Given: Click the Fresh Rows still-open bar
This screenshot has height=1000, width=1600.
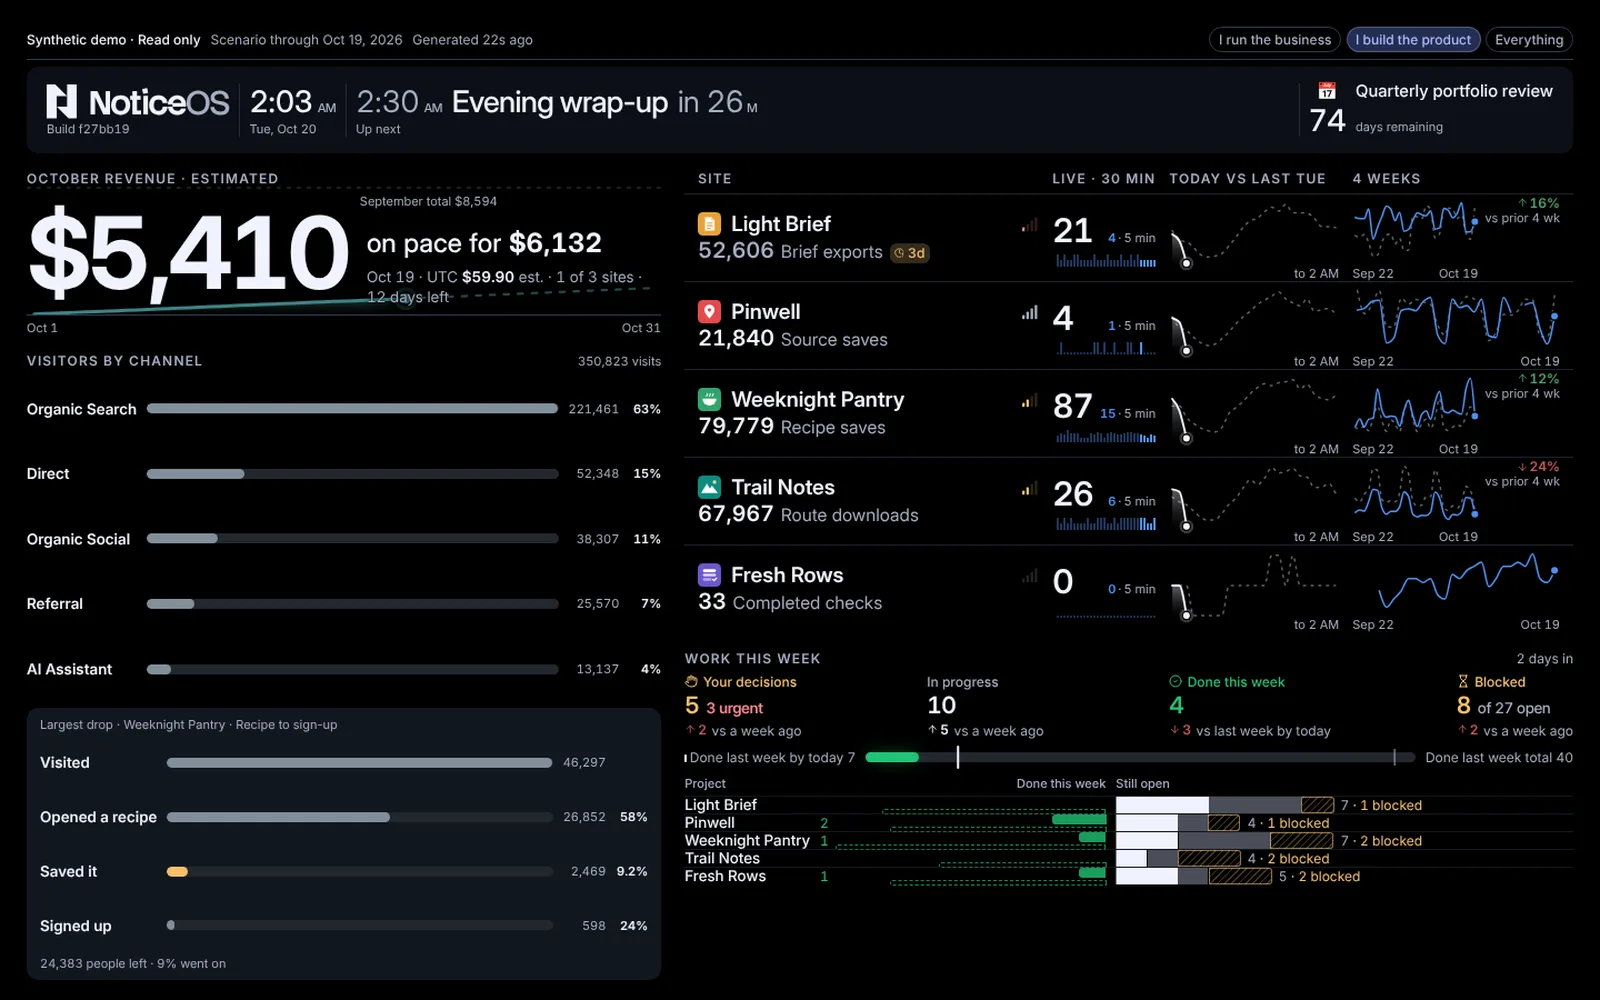Looking at the screenshot, I should tap(1194, 876).
